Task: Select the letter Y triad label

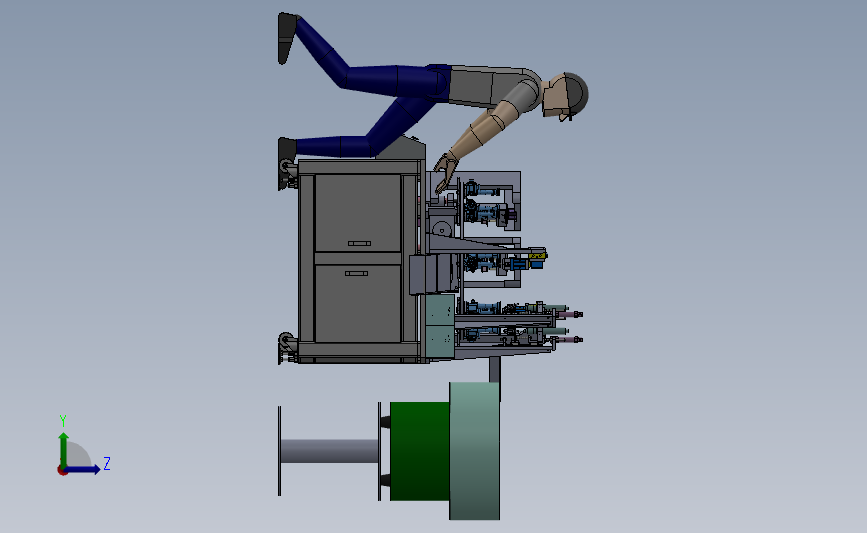Action: point(63,421)
